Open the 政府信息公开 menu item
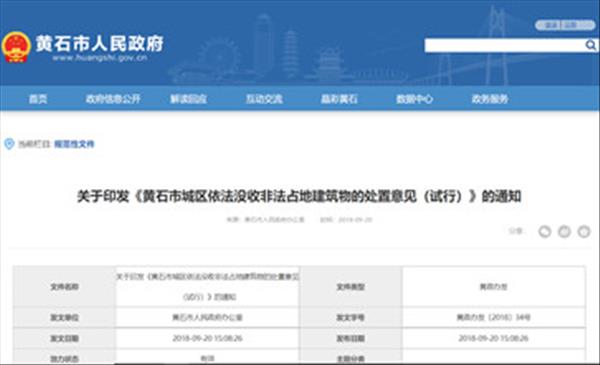 (x=113, y=99)
